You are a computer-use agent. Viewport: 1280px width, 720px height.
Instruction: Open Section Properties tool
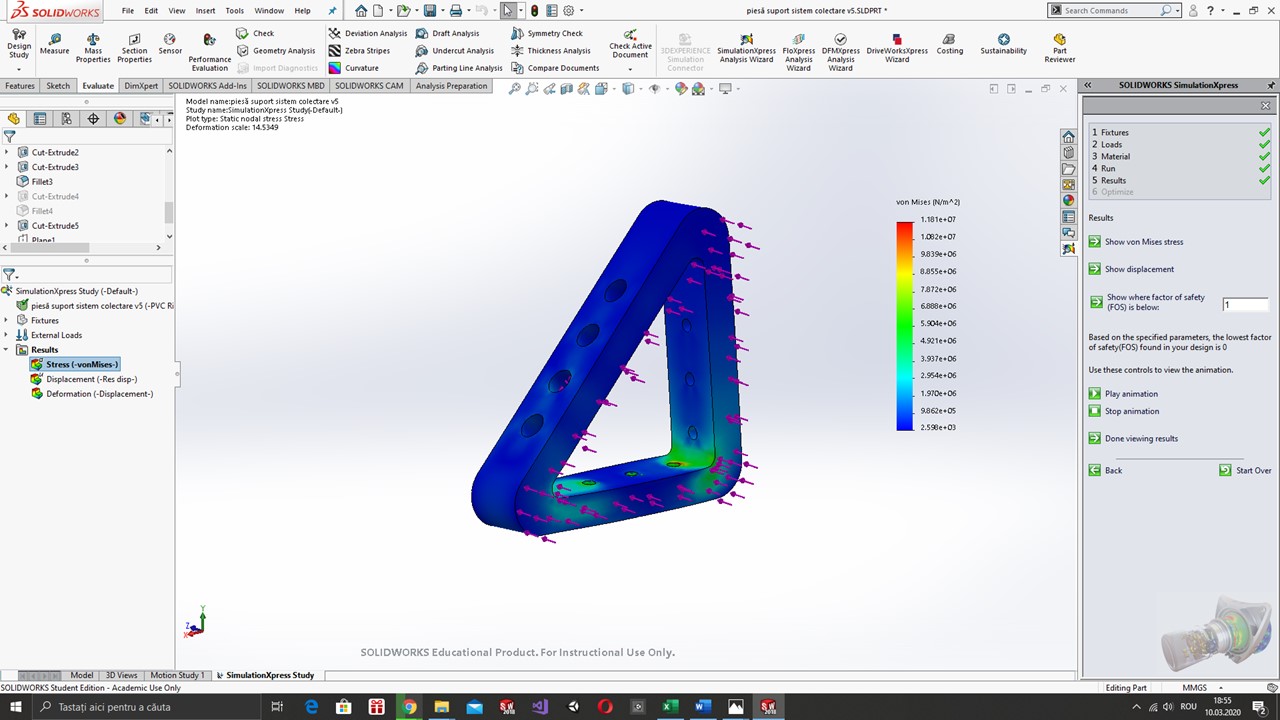[134, 48]
